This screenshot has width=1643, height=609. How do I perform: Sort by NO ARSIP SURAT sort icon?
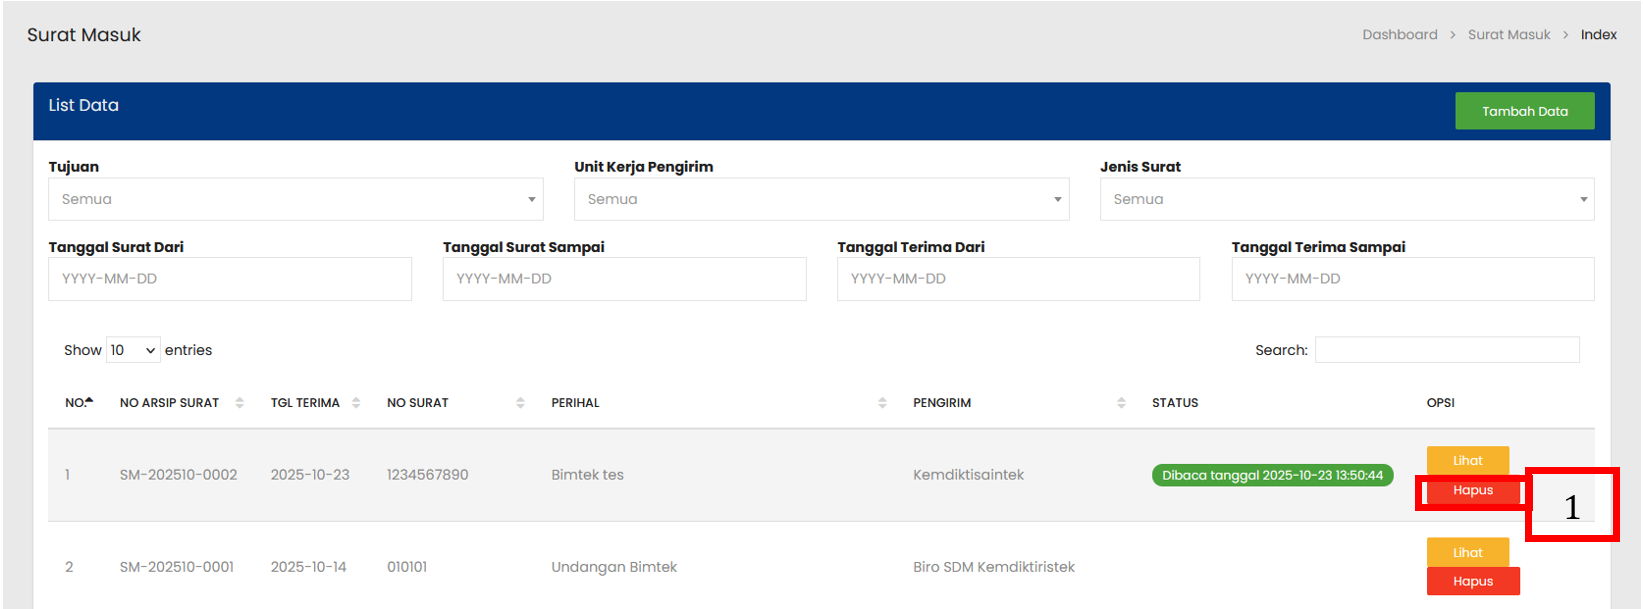(x=239, y=403)
